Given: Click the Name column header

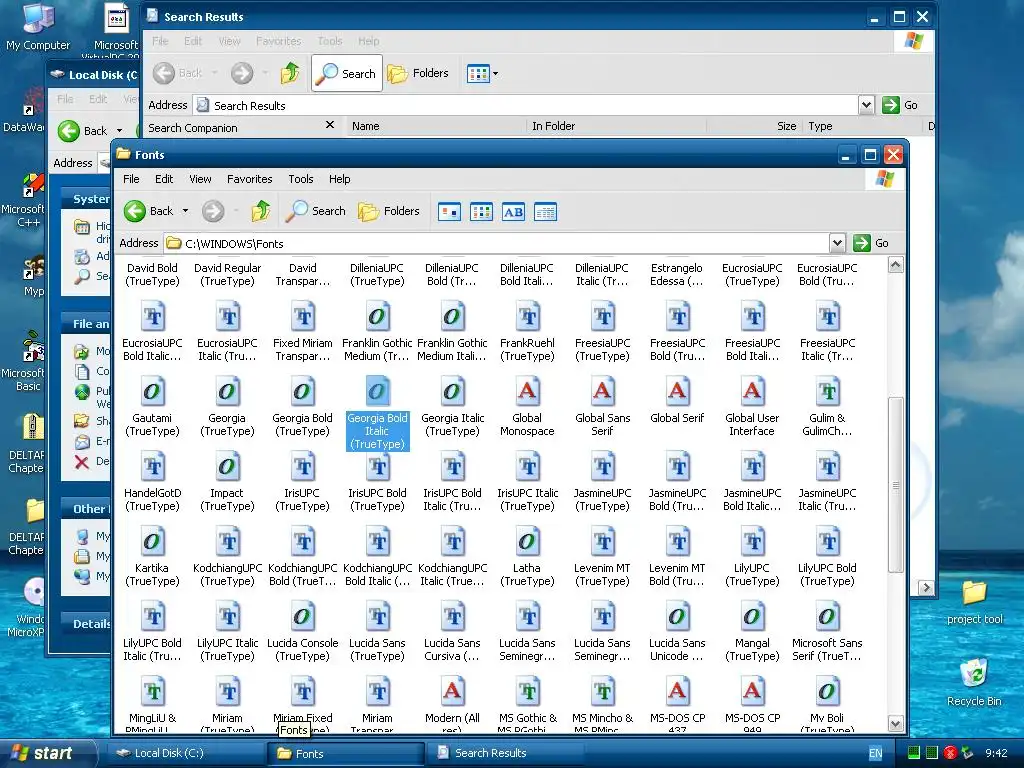Looking at the screenshot, I should click(436, 126).
